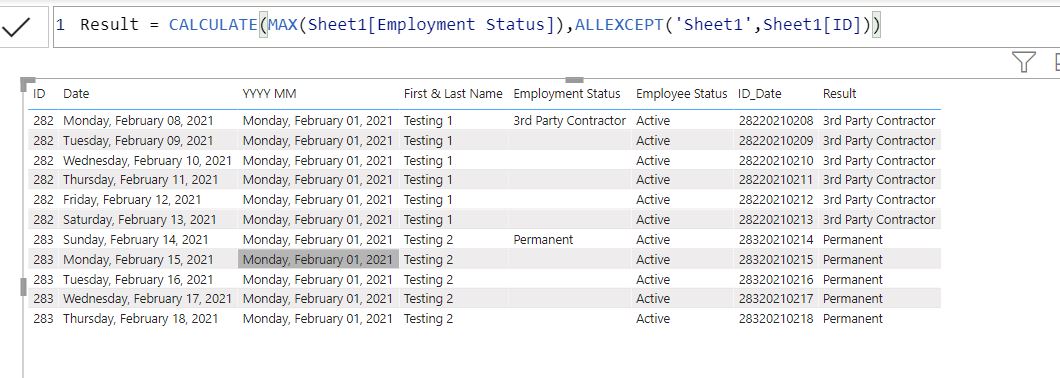Viewport: 1060px width, 378px height.
Task: Click the Employment Status column header
Action: (567, 94)
